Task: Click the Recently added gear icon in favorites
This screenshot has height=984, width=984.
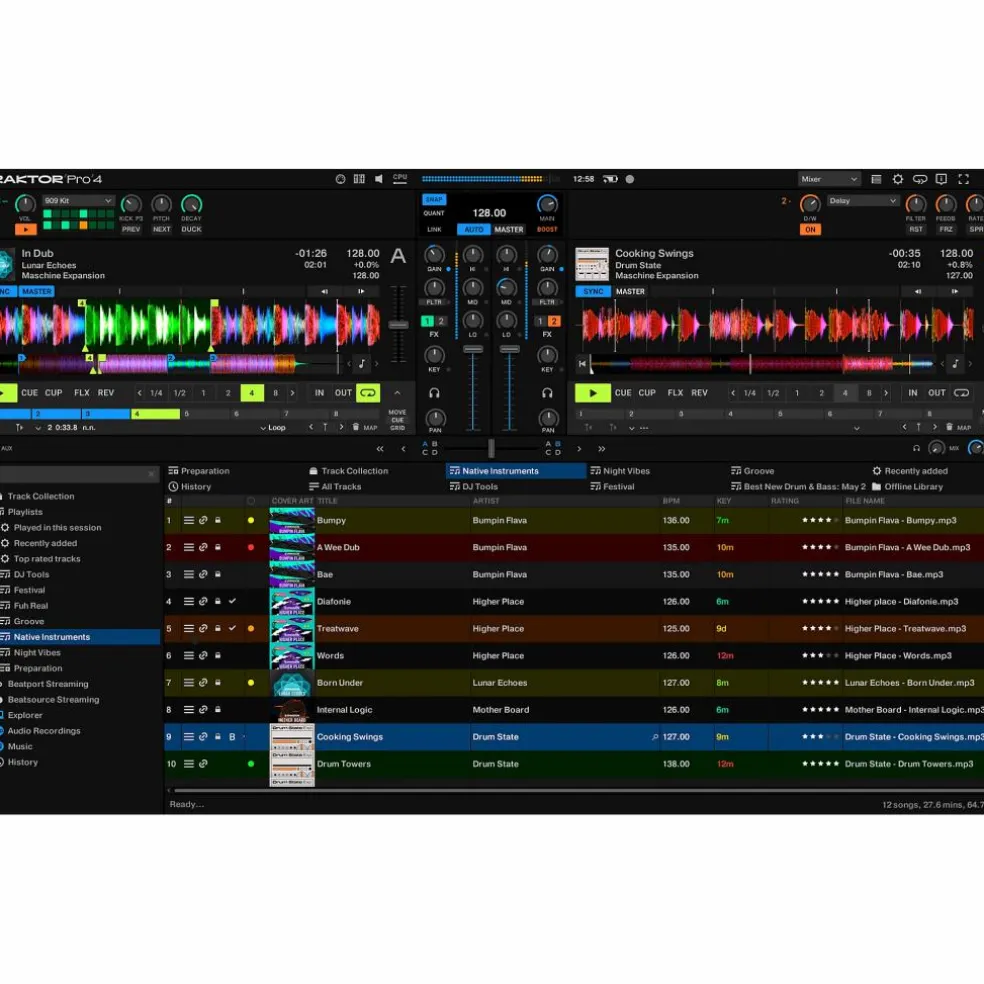Action: pos(877,471)
